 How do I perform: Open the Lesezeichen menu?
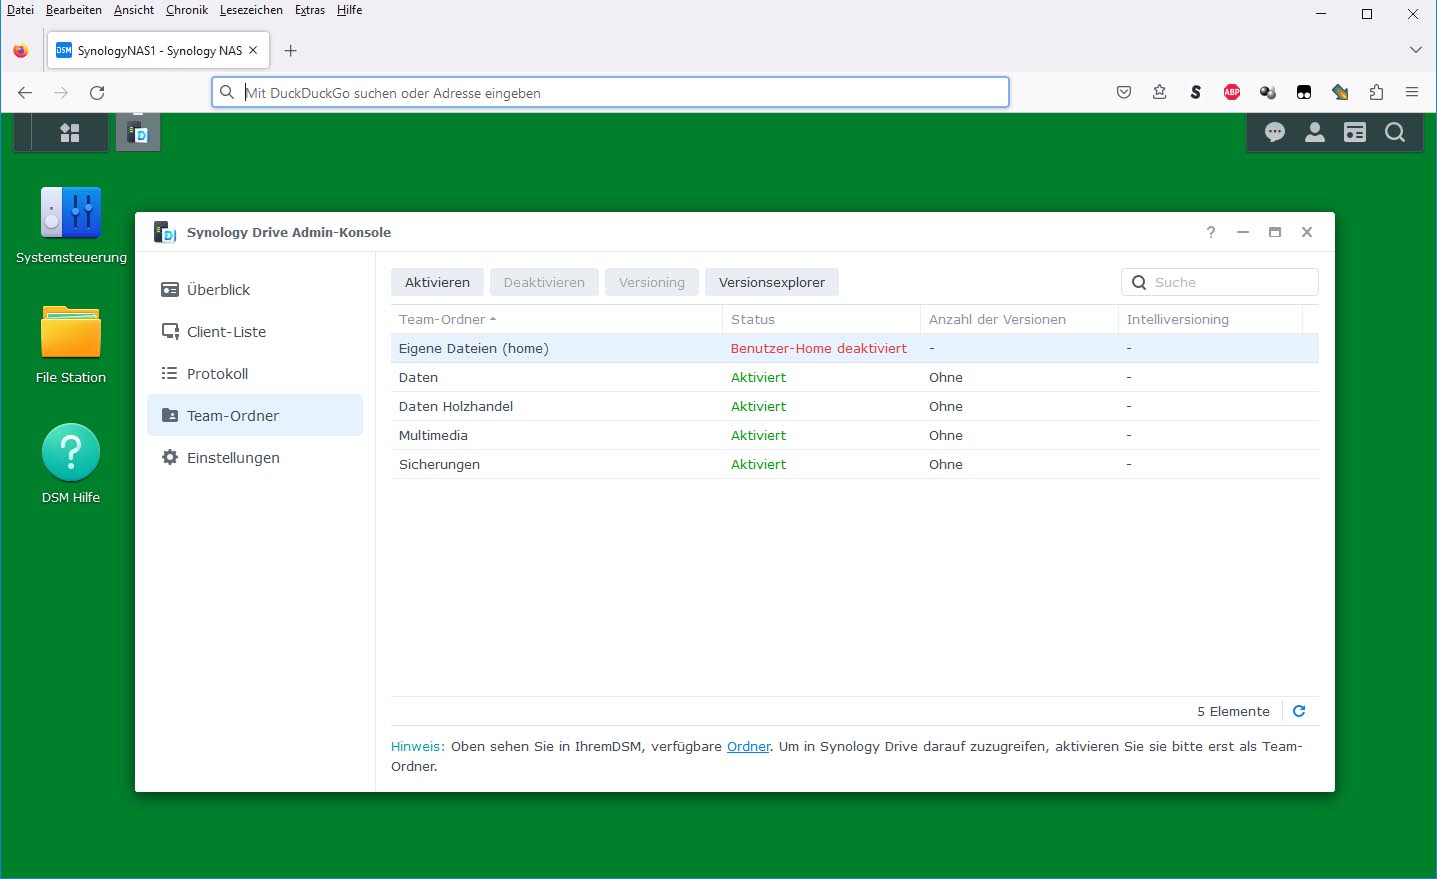251,10
